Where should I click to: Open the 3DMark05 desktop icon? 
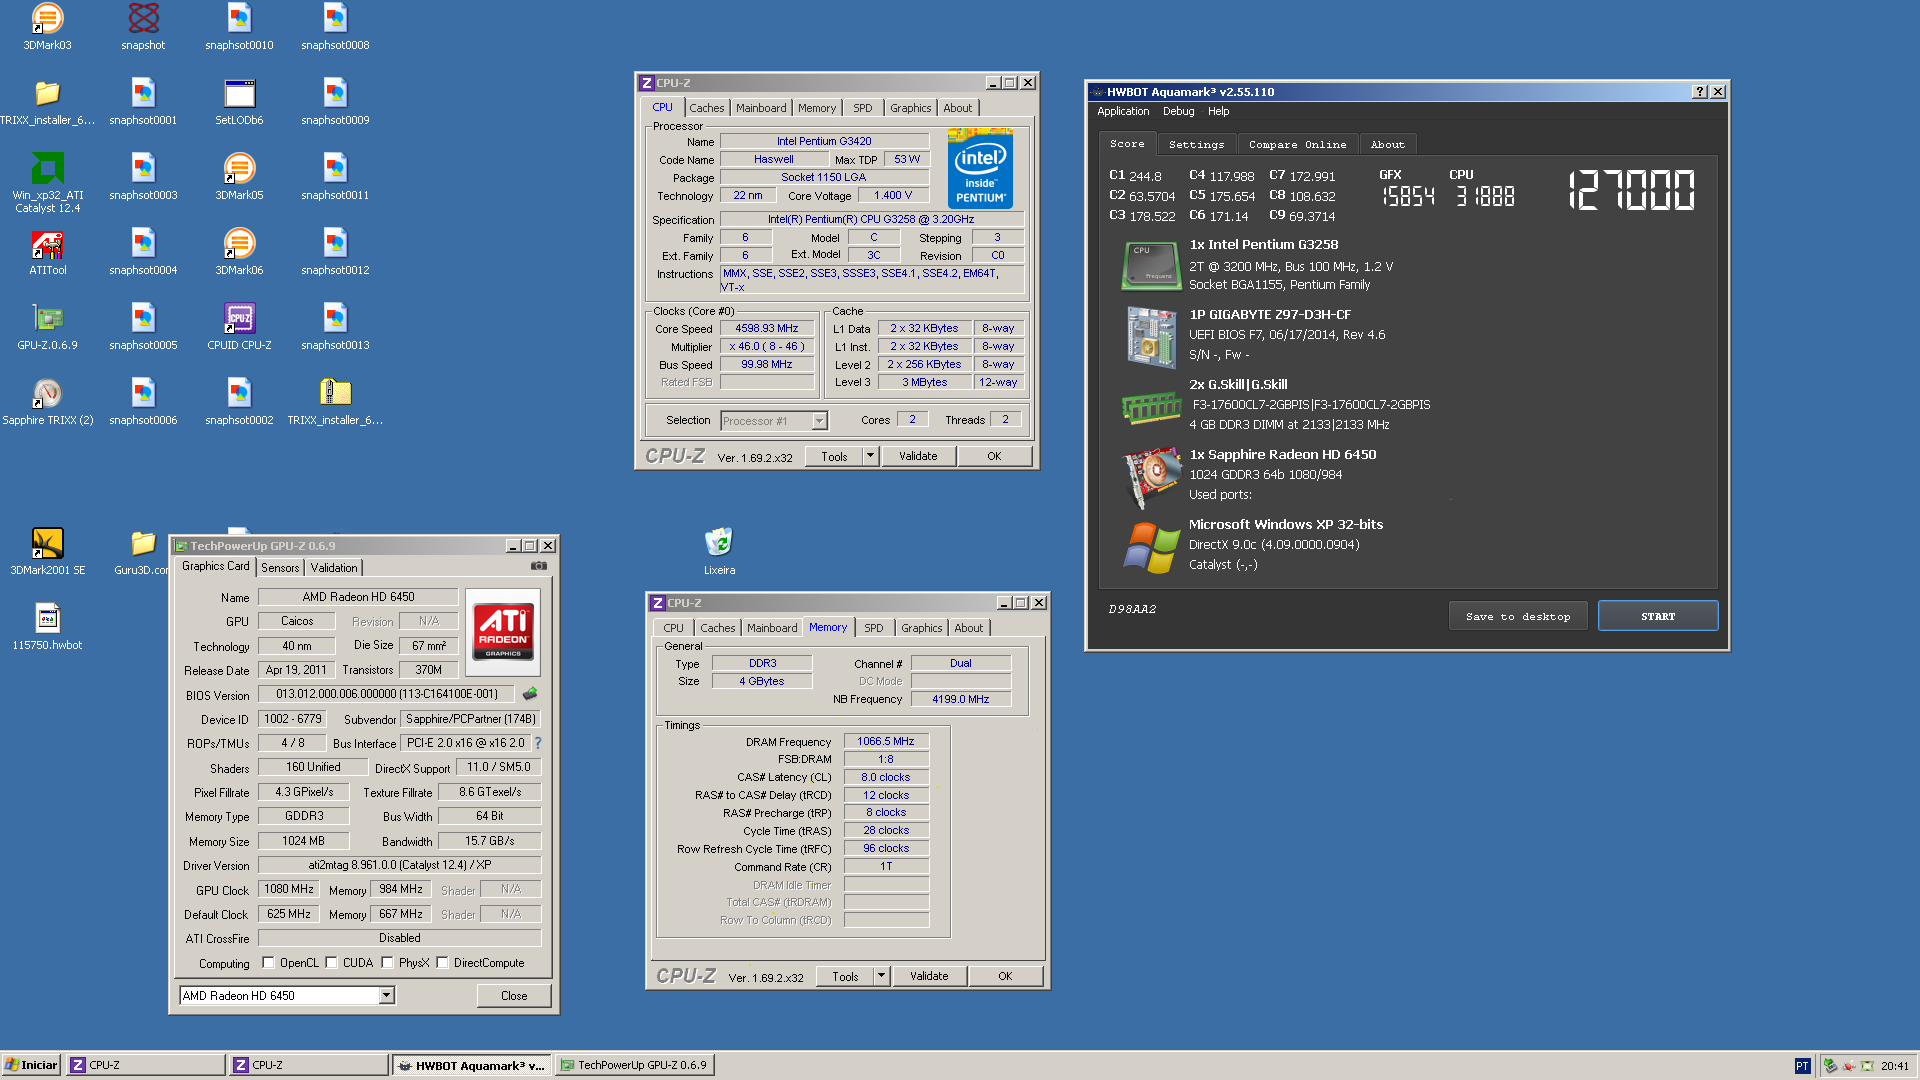click(x=239, y=168)
